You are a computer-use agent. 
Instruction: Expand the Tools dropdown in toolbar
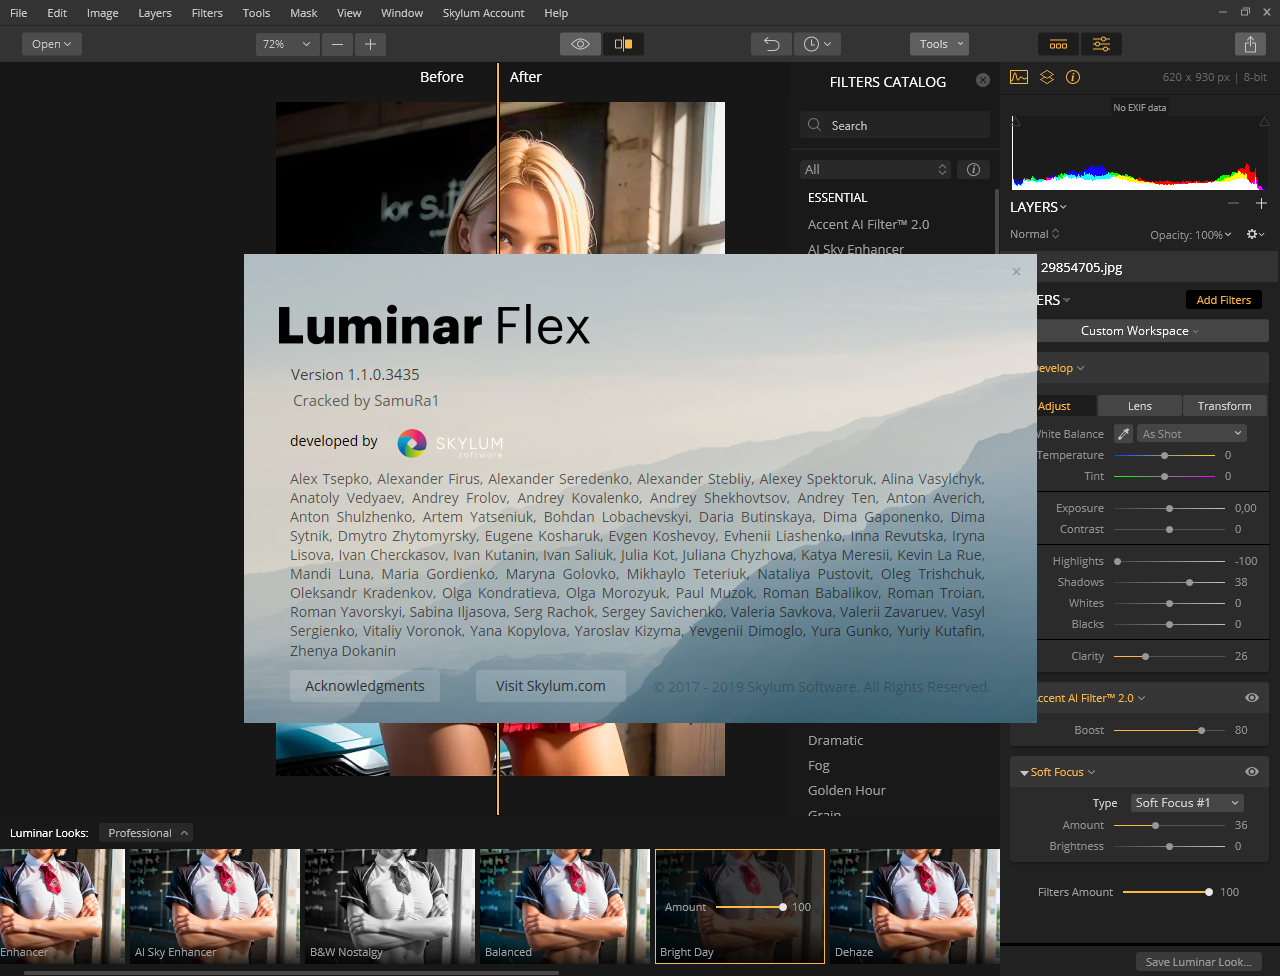coord(939,44)
